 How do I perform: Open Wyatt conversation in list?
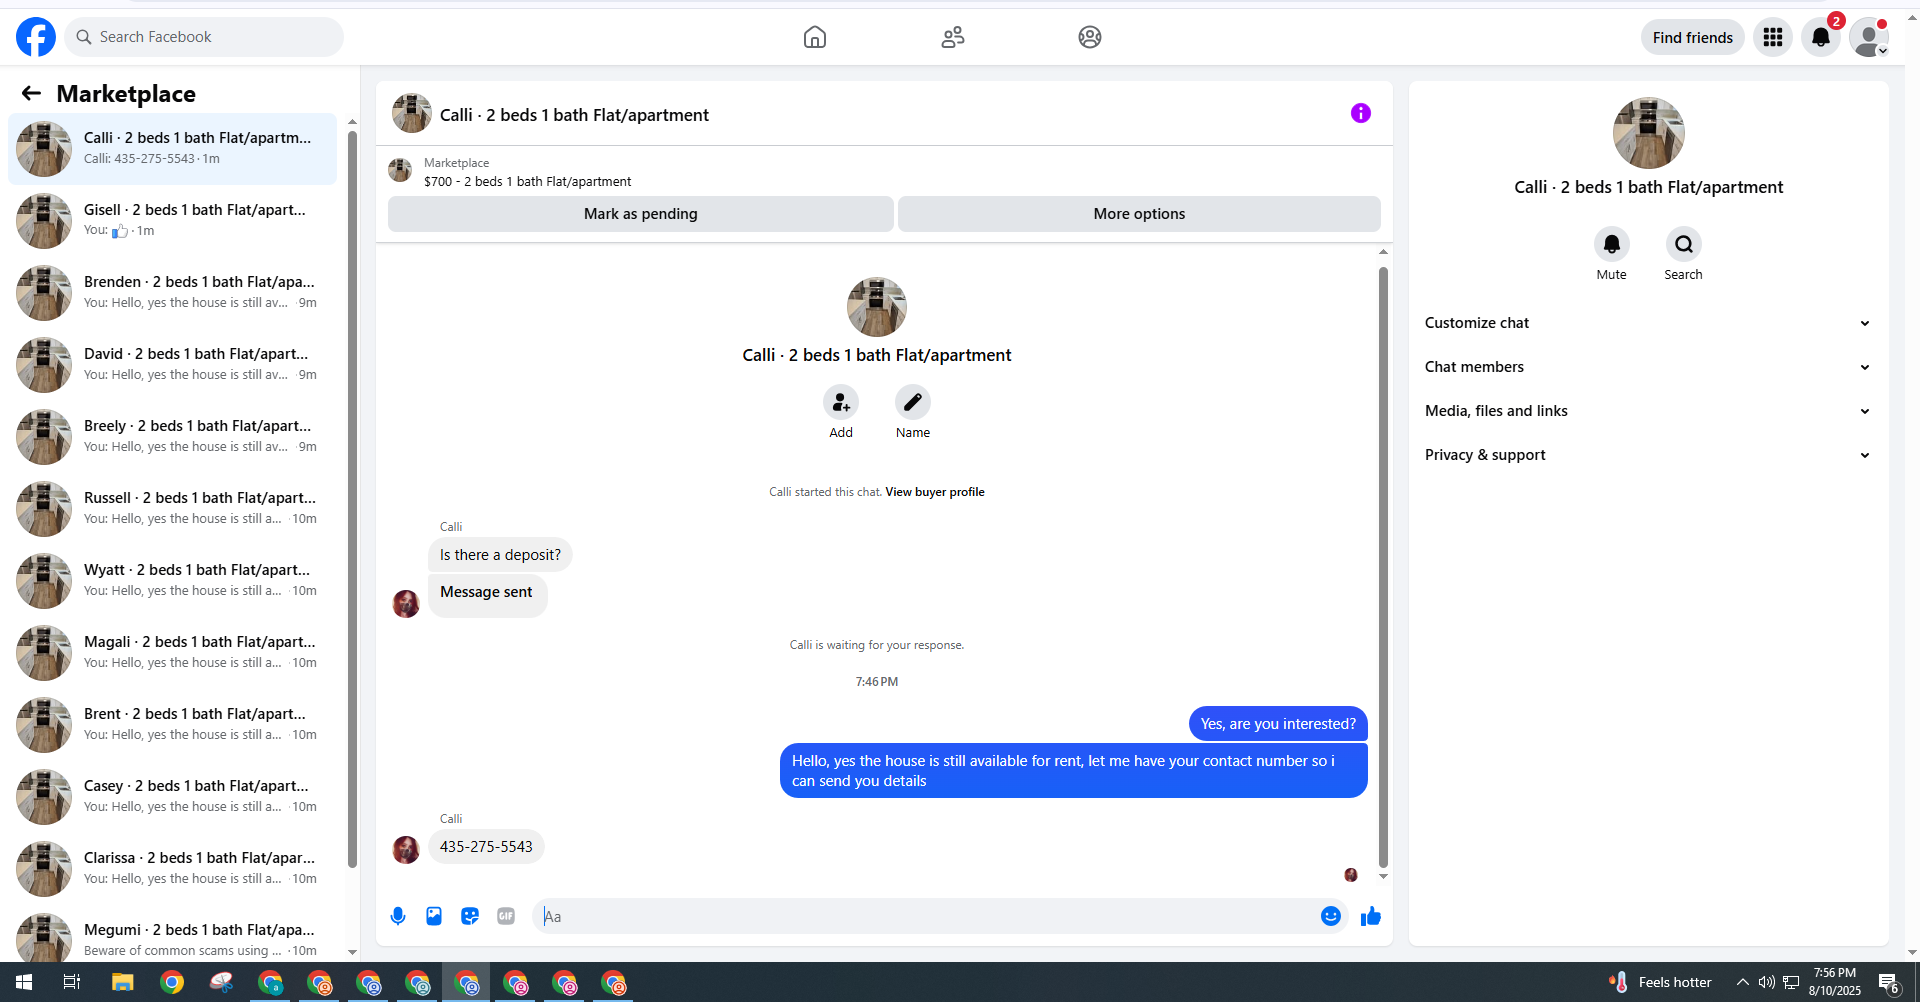tap(173, 581)
